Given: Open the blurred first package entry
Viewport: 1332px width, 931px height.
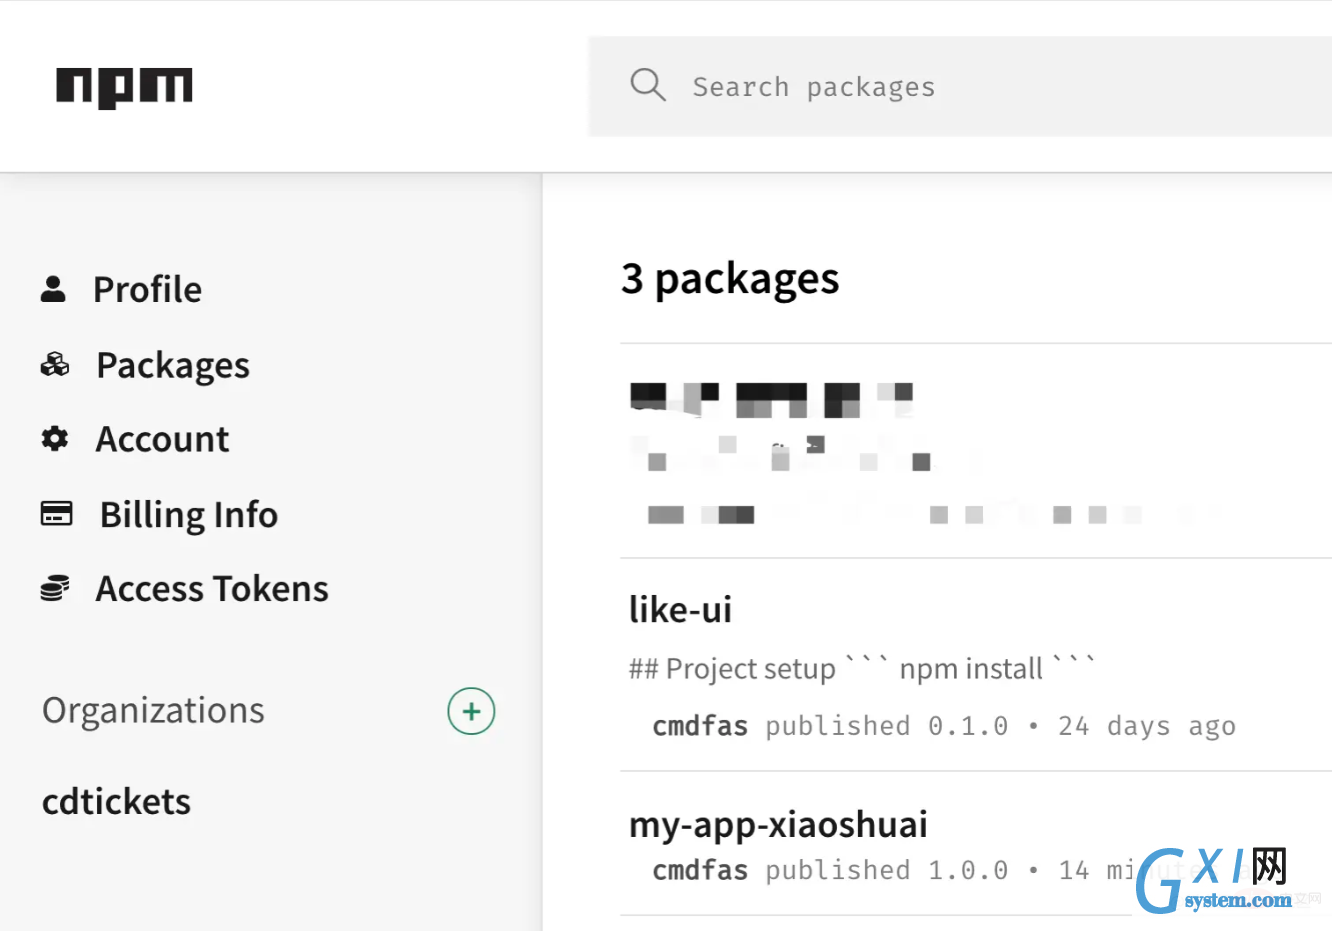Looking at the screenshot, I should point(771,398).
